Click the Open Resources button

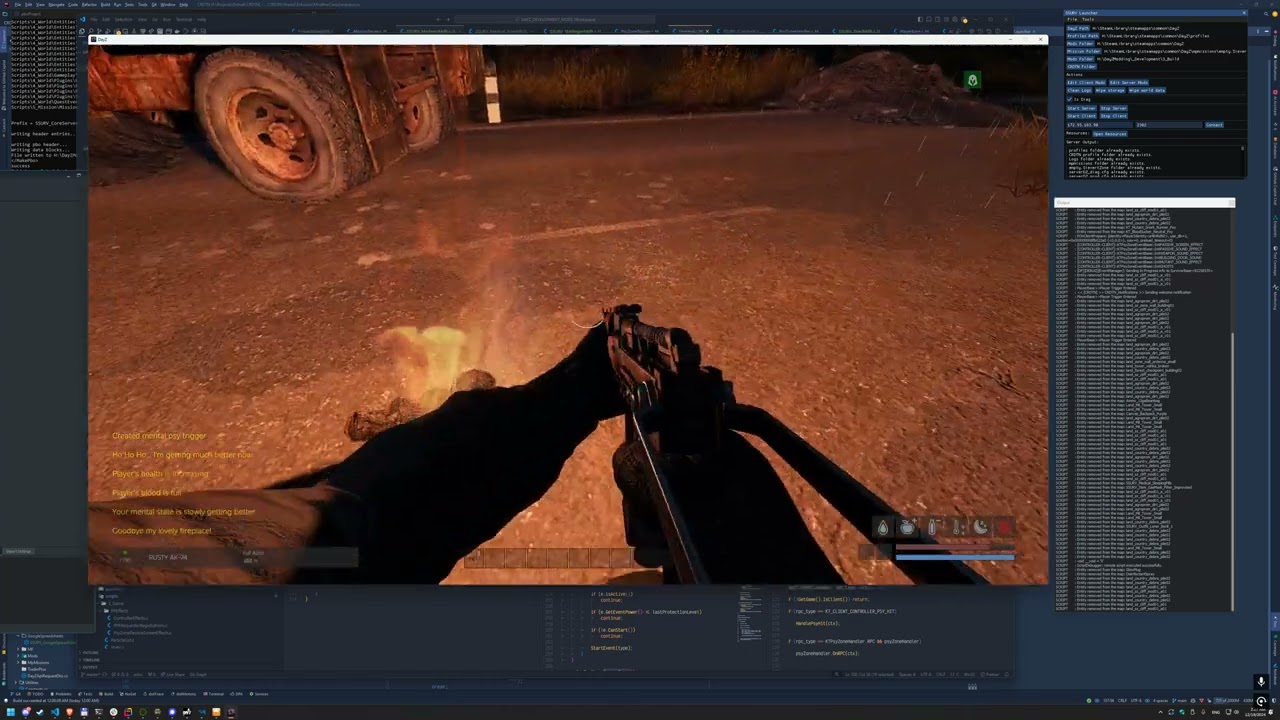coord(1110,134)
